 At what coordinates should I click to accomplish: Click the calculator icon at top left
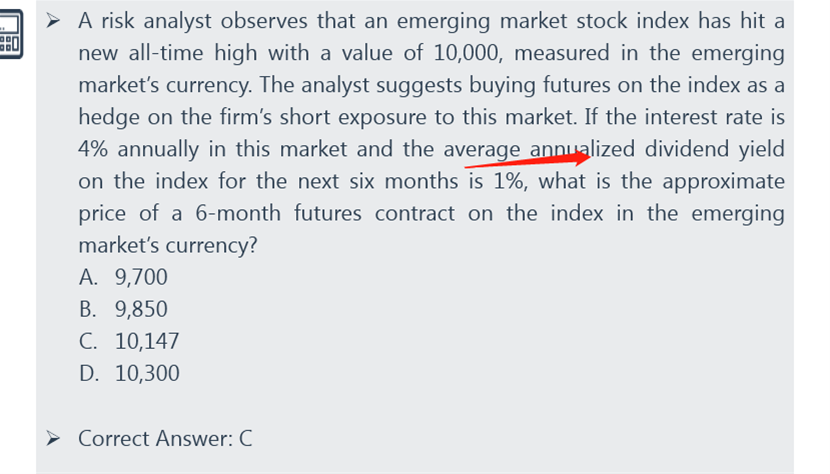11,34
